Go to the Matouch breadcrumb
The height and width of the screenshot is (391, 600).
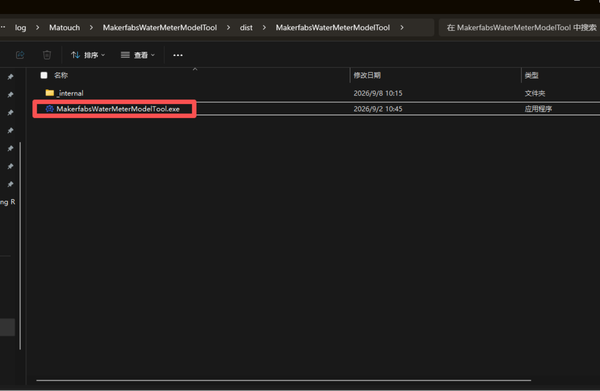64,28
